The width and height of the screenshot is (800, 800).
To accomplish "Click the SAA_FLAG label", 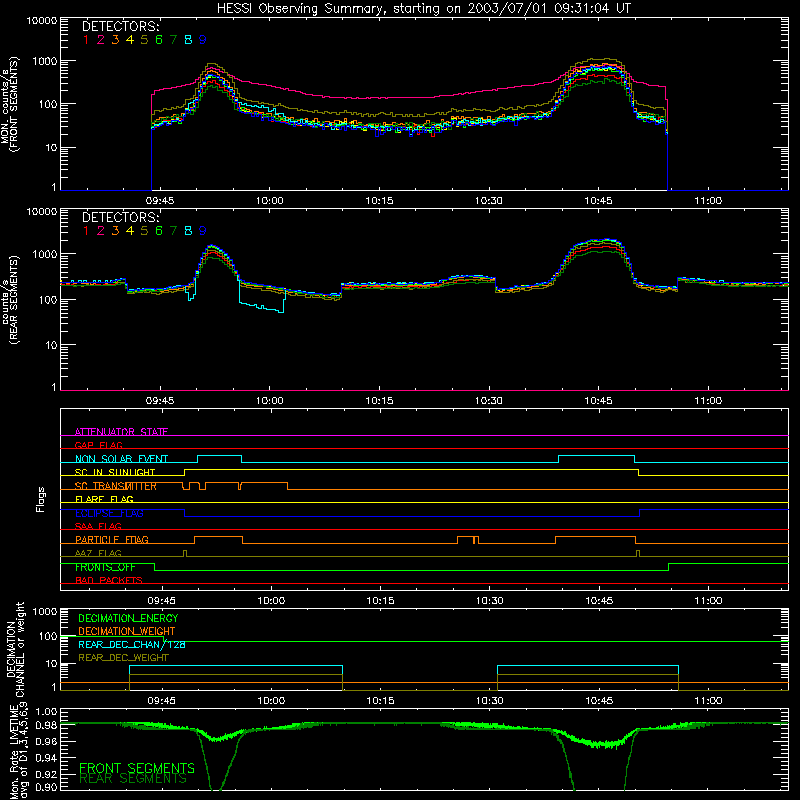I will 98,526.
